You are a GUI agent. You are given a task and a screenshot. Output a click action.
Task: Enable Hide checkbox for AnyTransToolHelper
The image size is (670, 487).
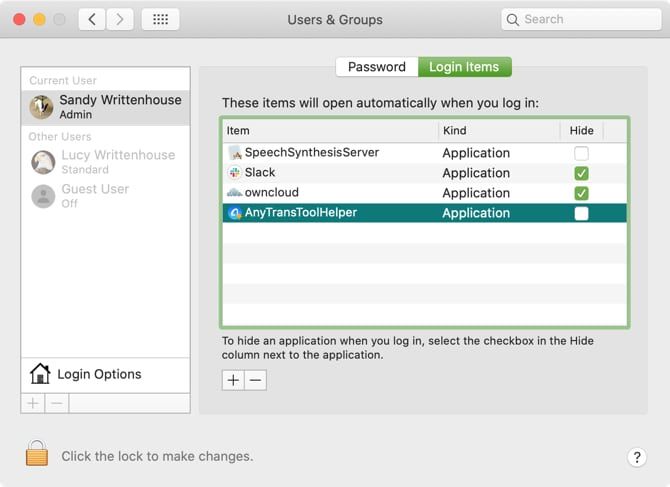coord(581,213)
